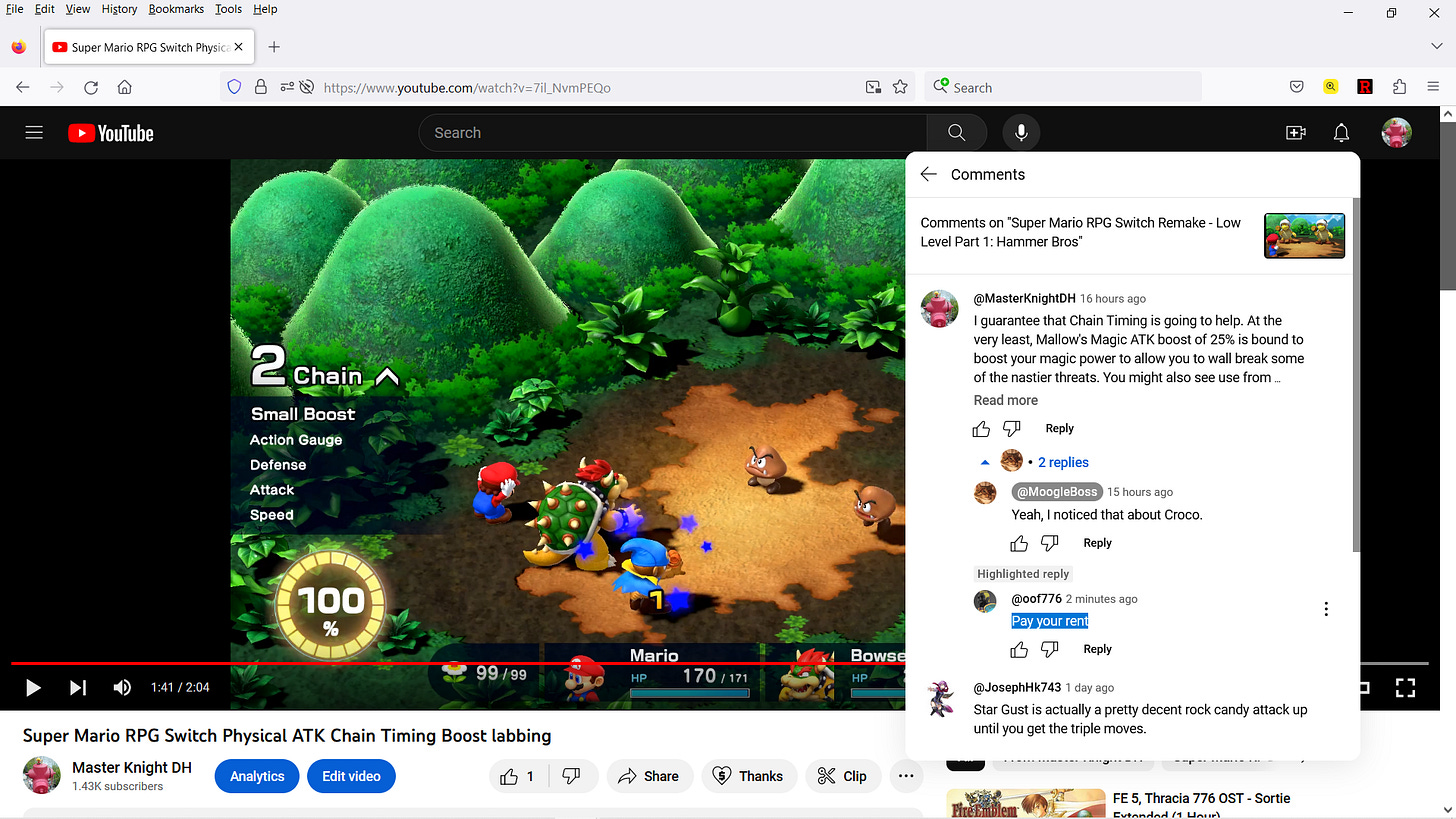Screen dimensions: 1456x819
Task: Open Firefox application menu
Action: pyautogui.click(x=1433, y=87)
